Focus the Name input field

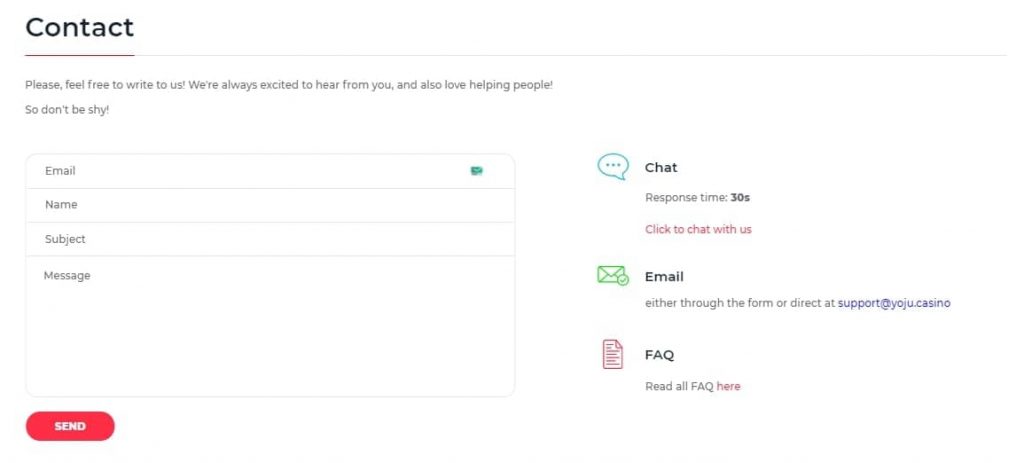pyautogui.click(x=270, y=205)
